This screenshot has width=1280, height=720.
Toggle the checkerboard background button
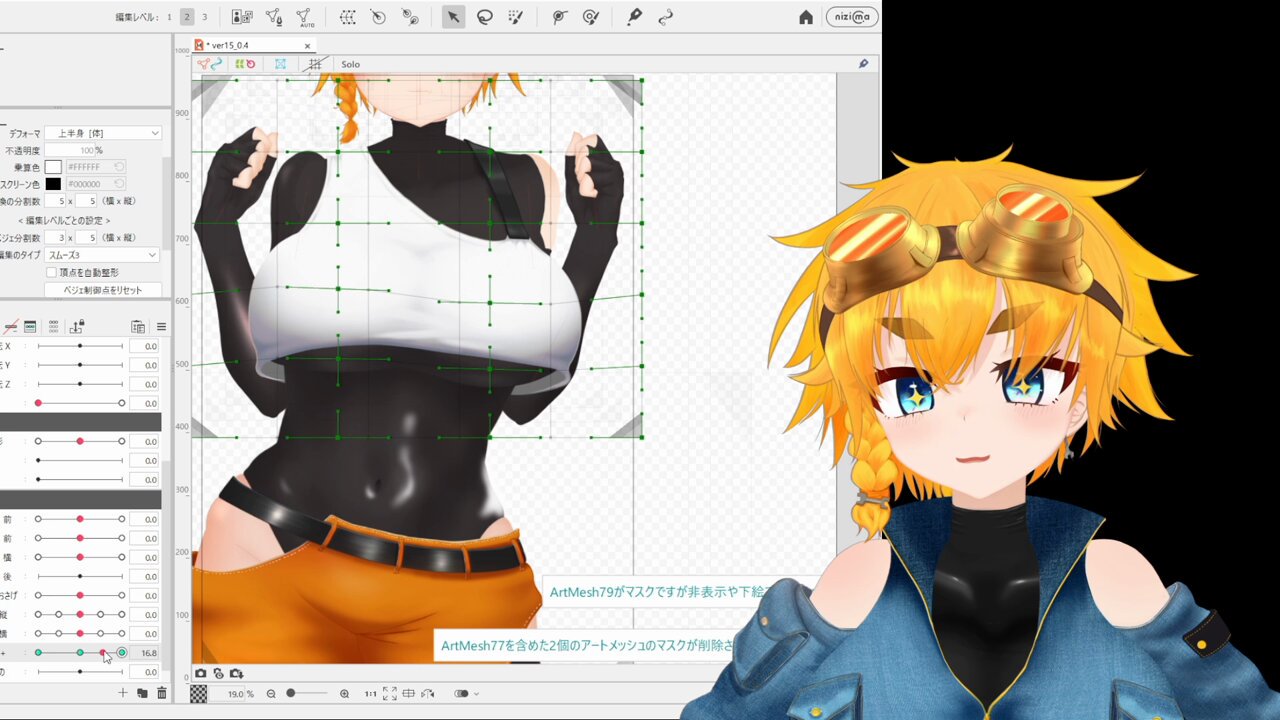[199, 693]
